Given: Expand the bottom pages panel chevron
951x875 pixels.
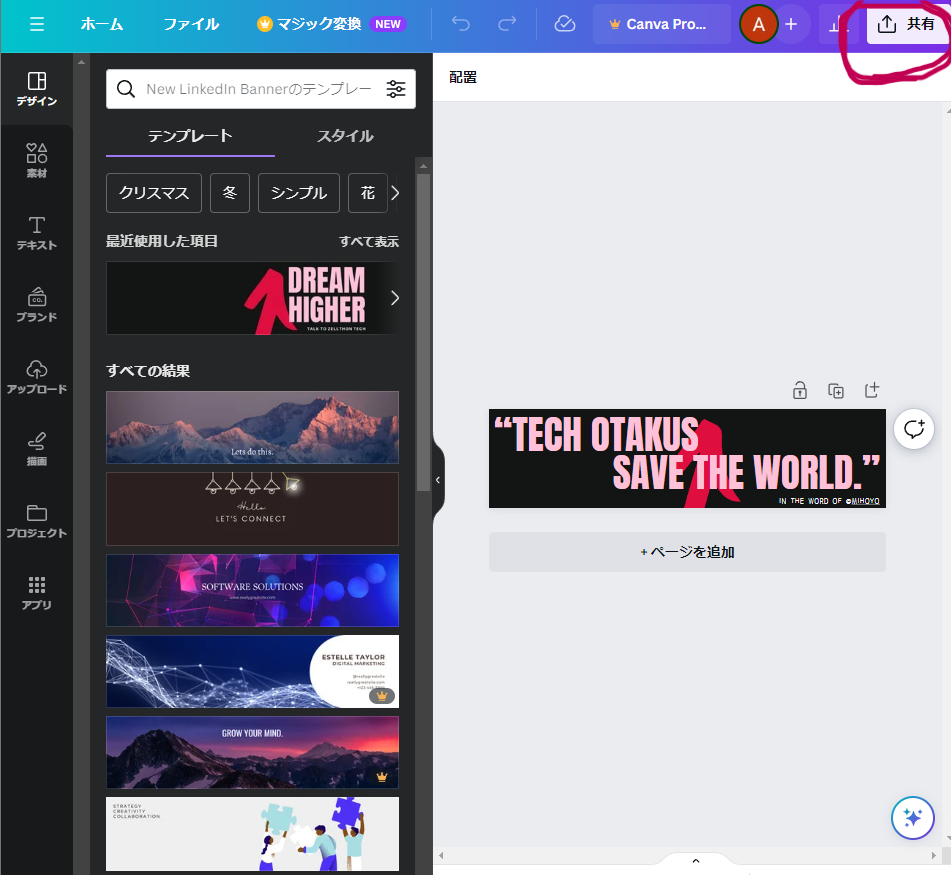Looking at the screenshot, I should 696,860.
